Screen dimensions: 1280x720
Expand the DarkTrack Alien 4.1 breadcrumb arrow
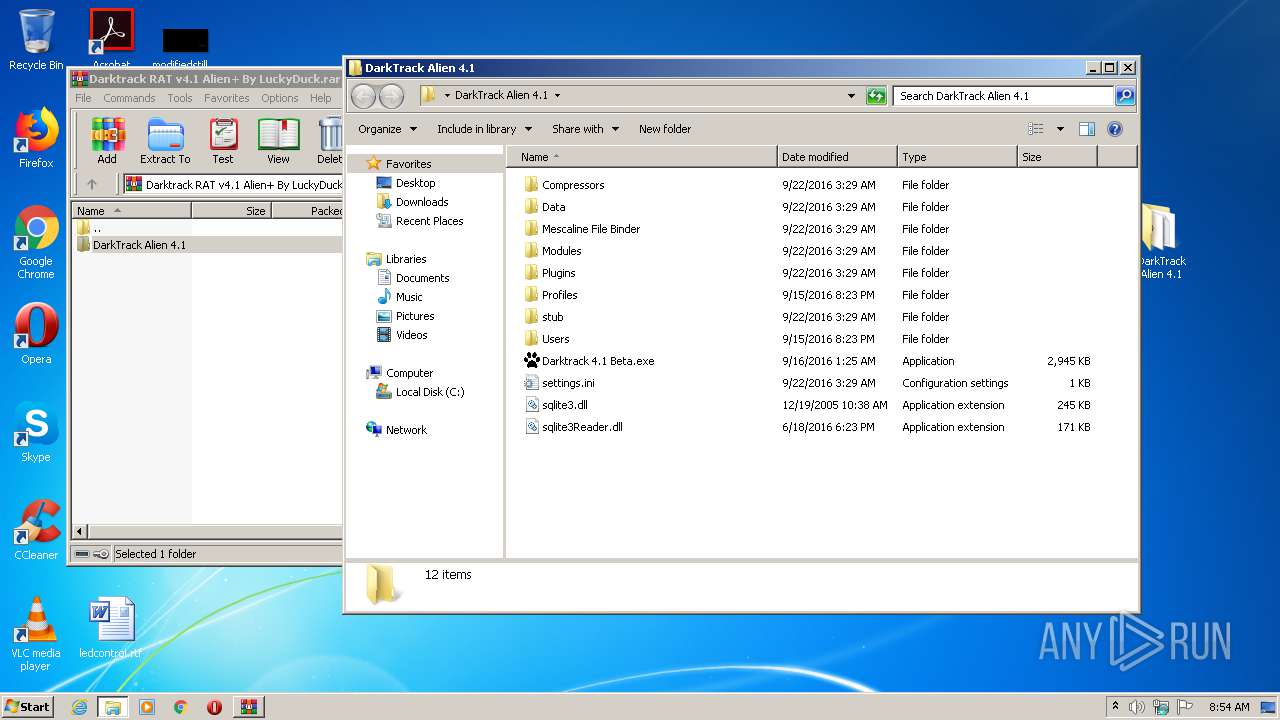557,96
